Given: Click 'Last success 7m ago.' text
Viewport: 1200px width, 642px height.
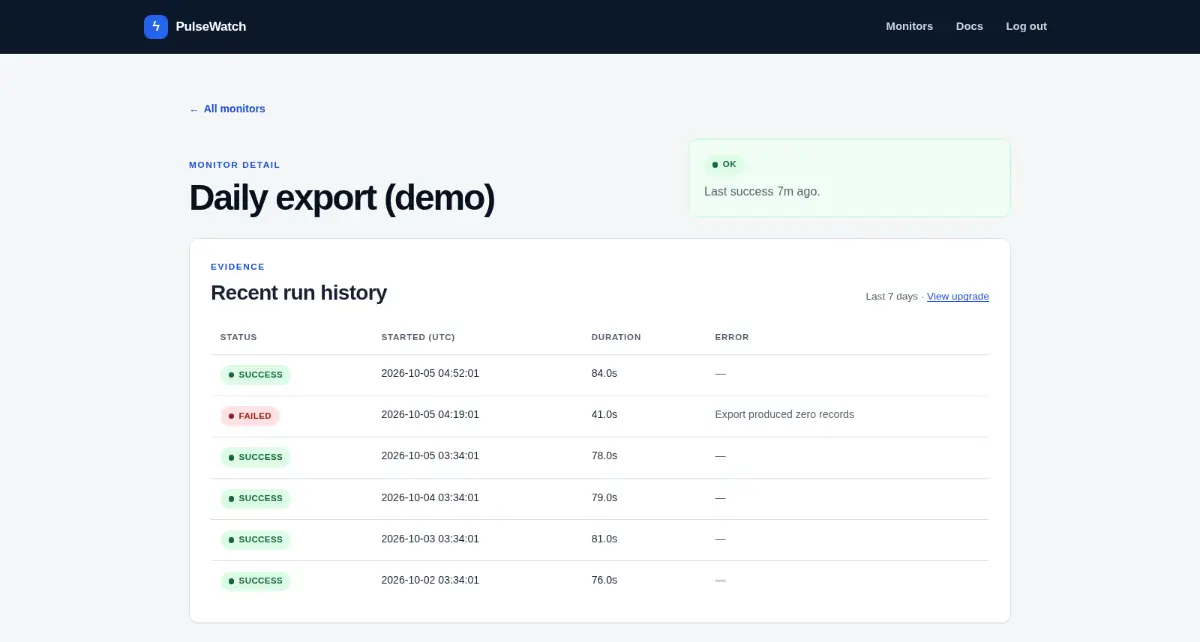Looking at the screenshot, I should [762, 191].
